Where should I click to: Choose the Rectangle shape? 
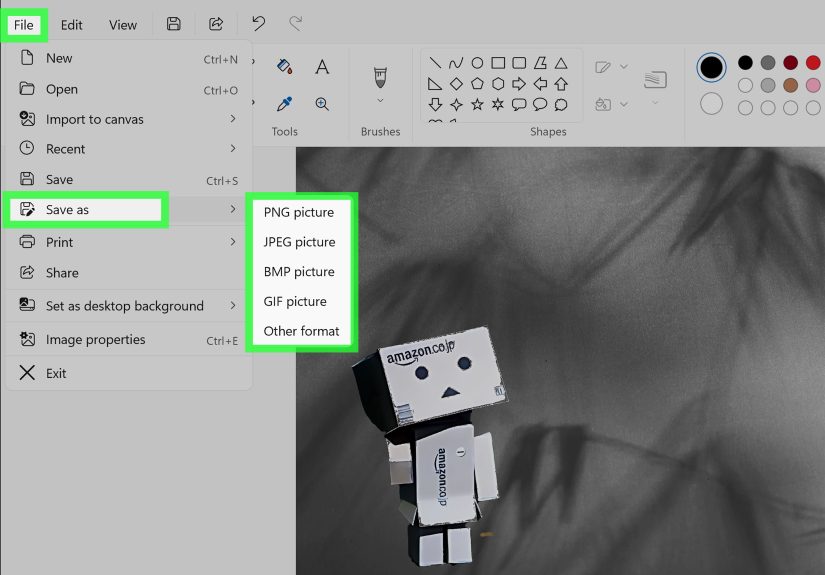tap(498, 63)
